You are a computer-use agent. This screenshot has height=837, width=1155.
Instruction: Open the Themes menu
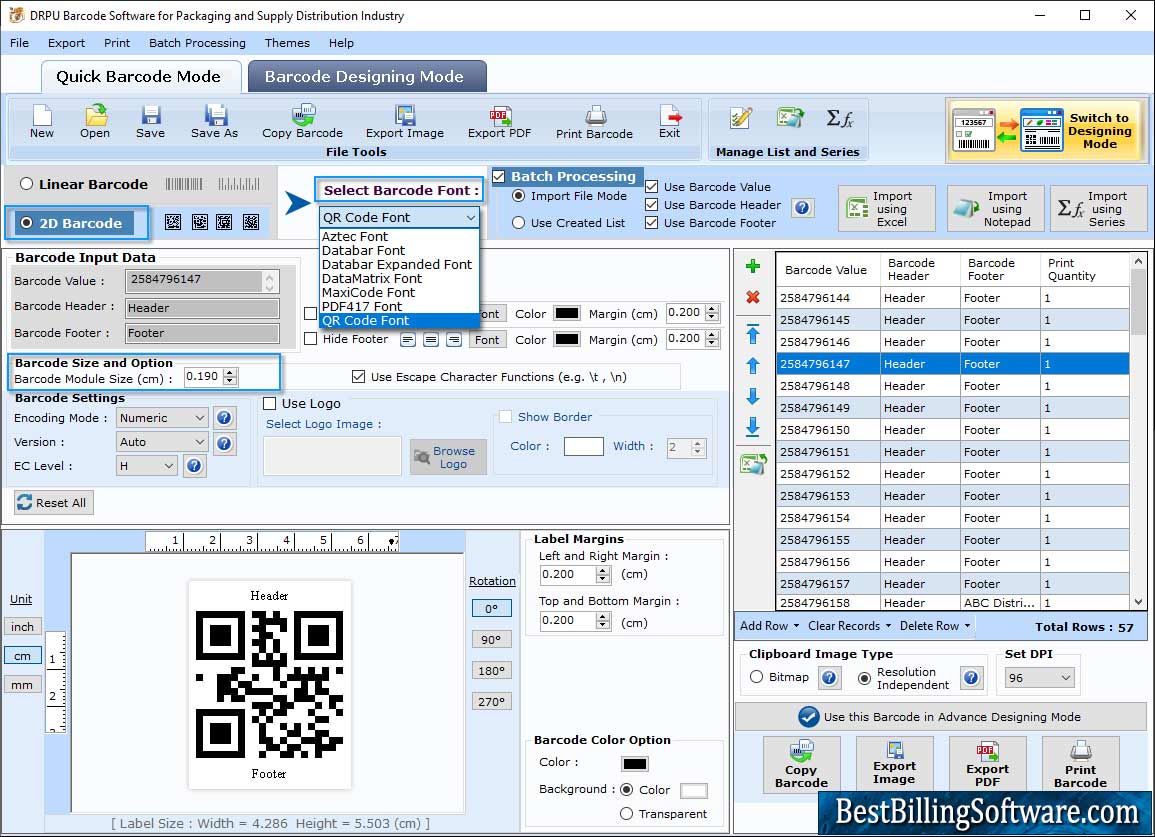287,43
